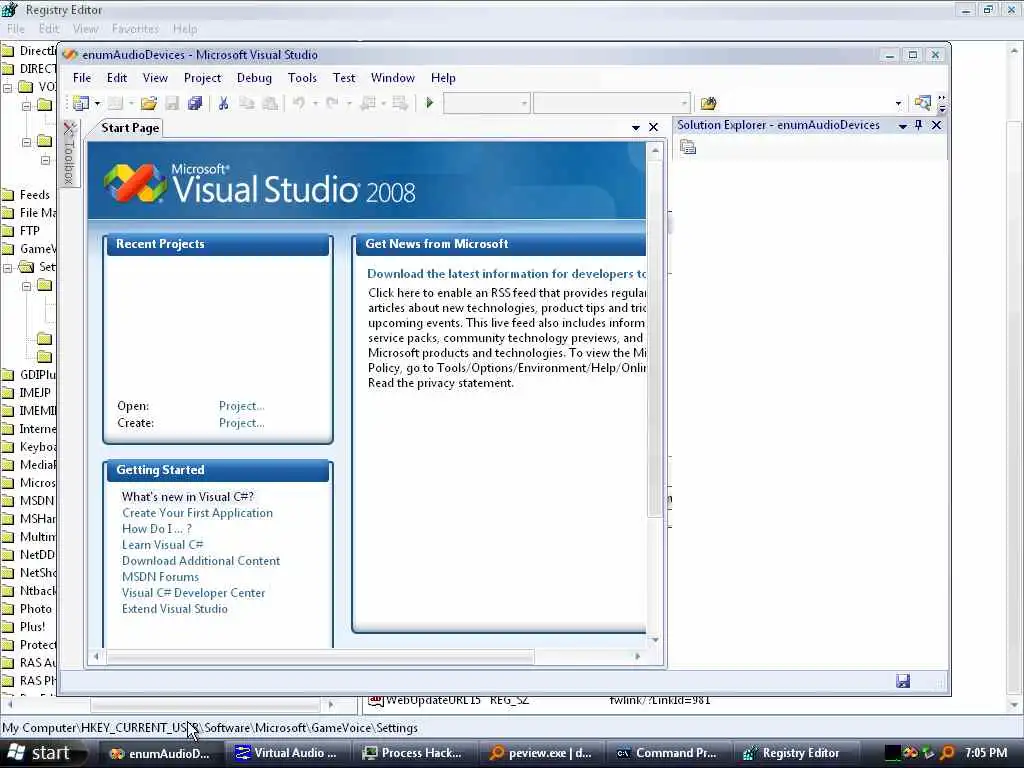Expand toolbar options overflow chevron
This screenshot has height=768, width=1024.
[x=942, y=104]
